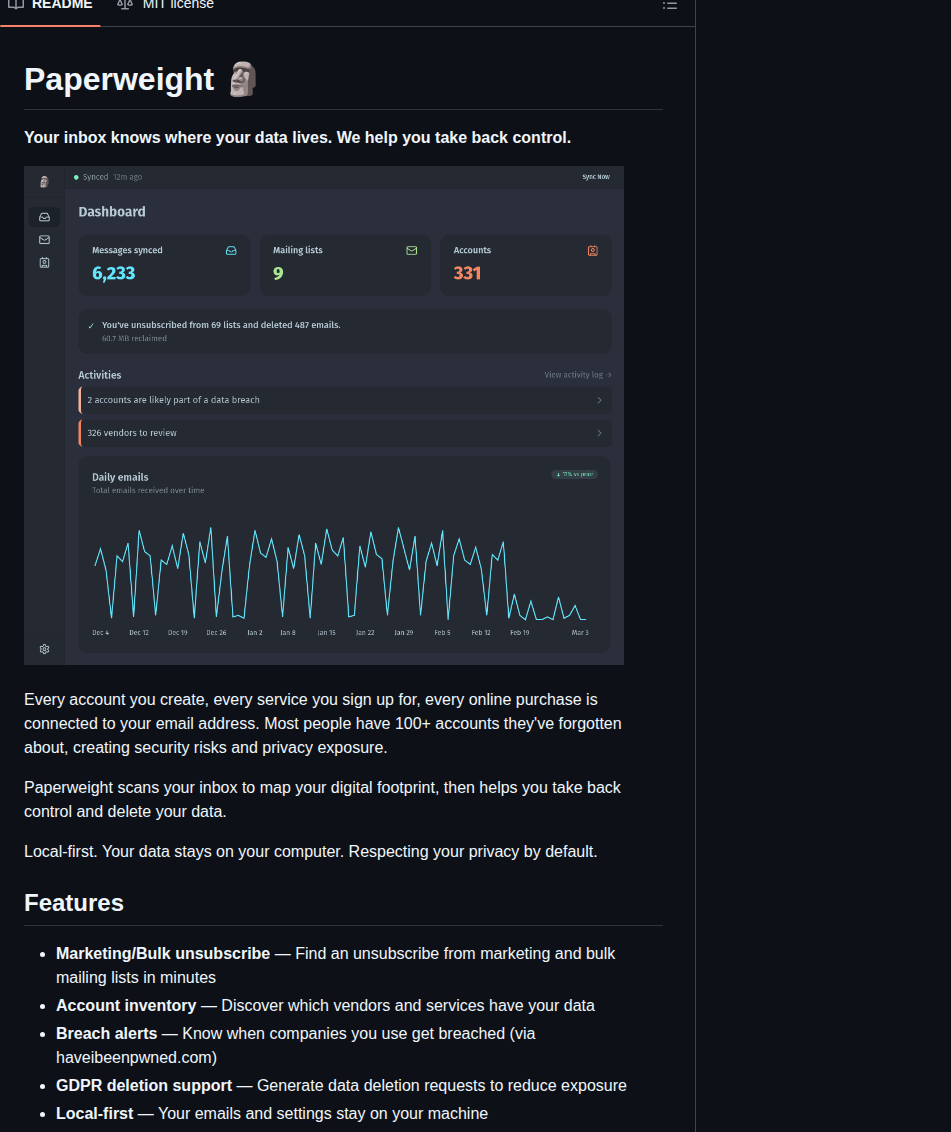The height and width of the screenshot is (1132, 951).
Task: Click inbox icon on Messages synced card
Action: pos(231,251)
